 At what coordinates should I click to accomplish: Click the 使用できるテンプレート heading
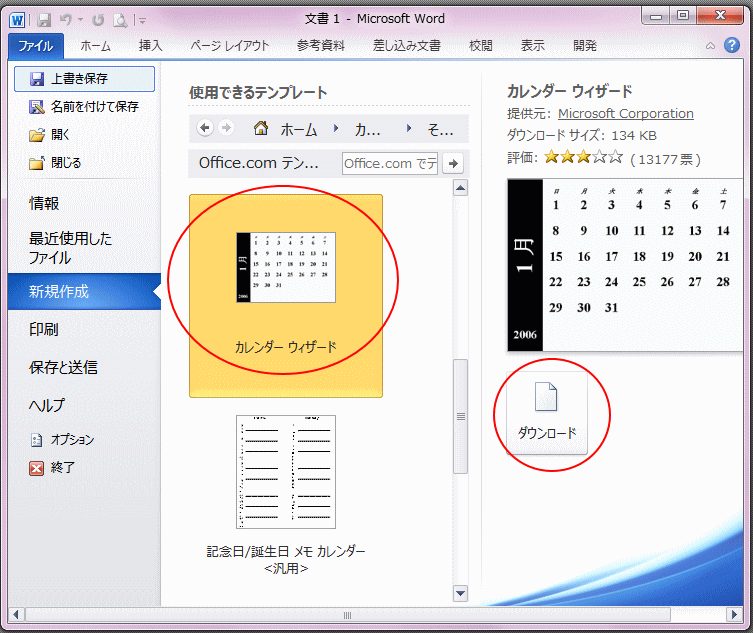pos(258,93)
